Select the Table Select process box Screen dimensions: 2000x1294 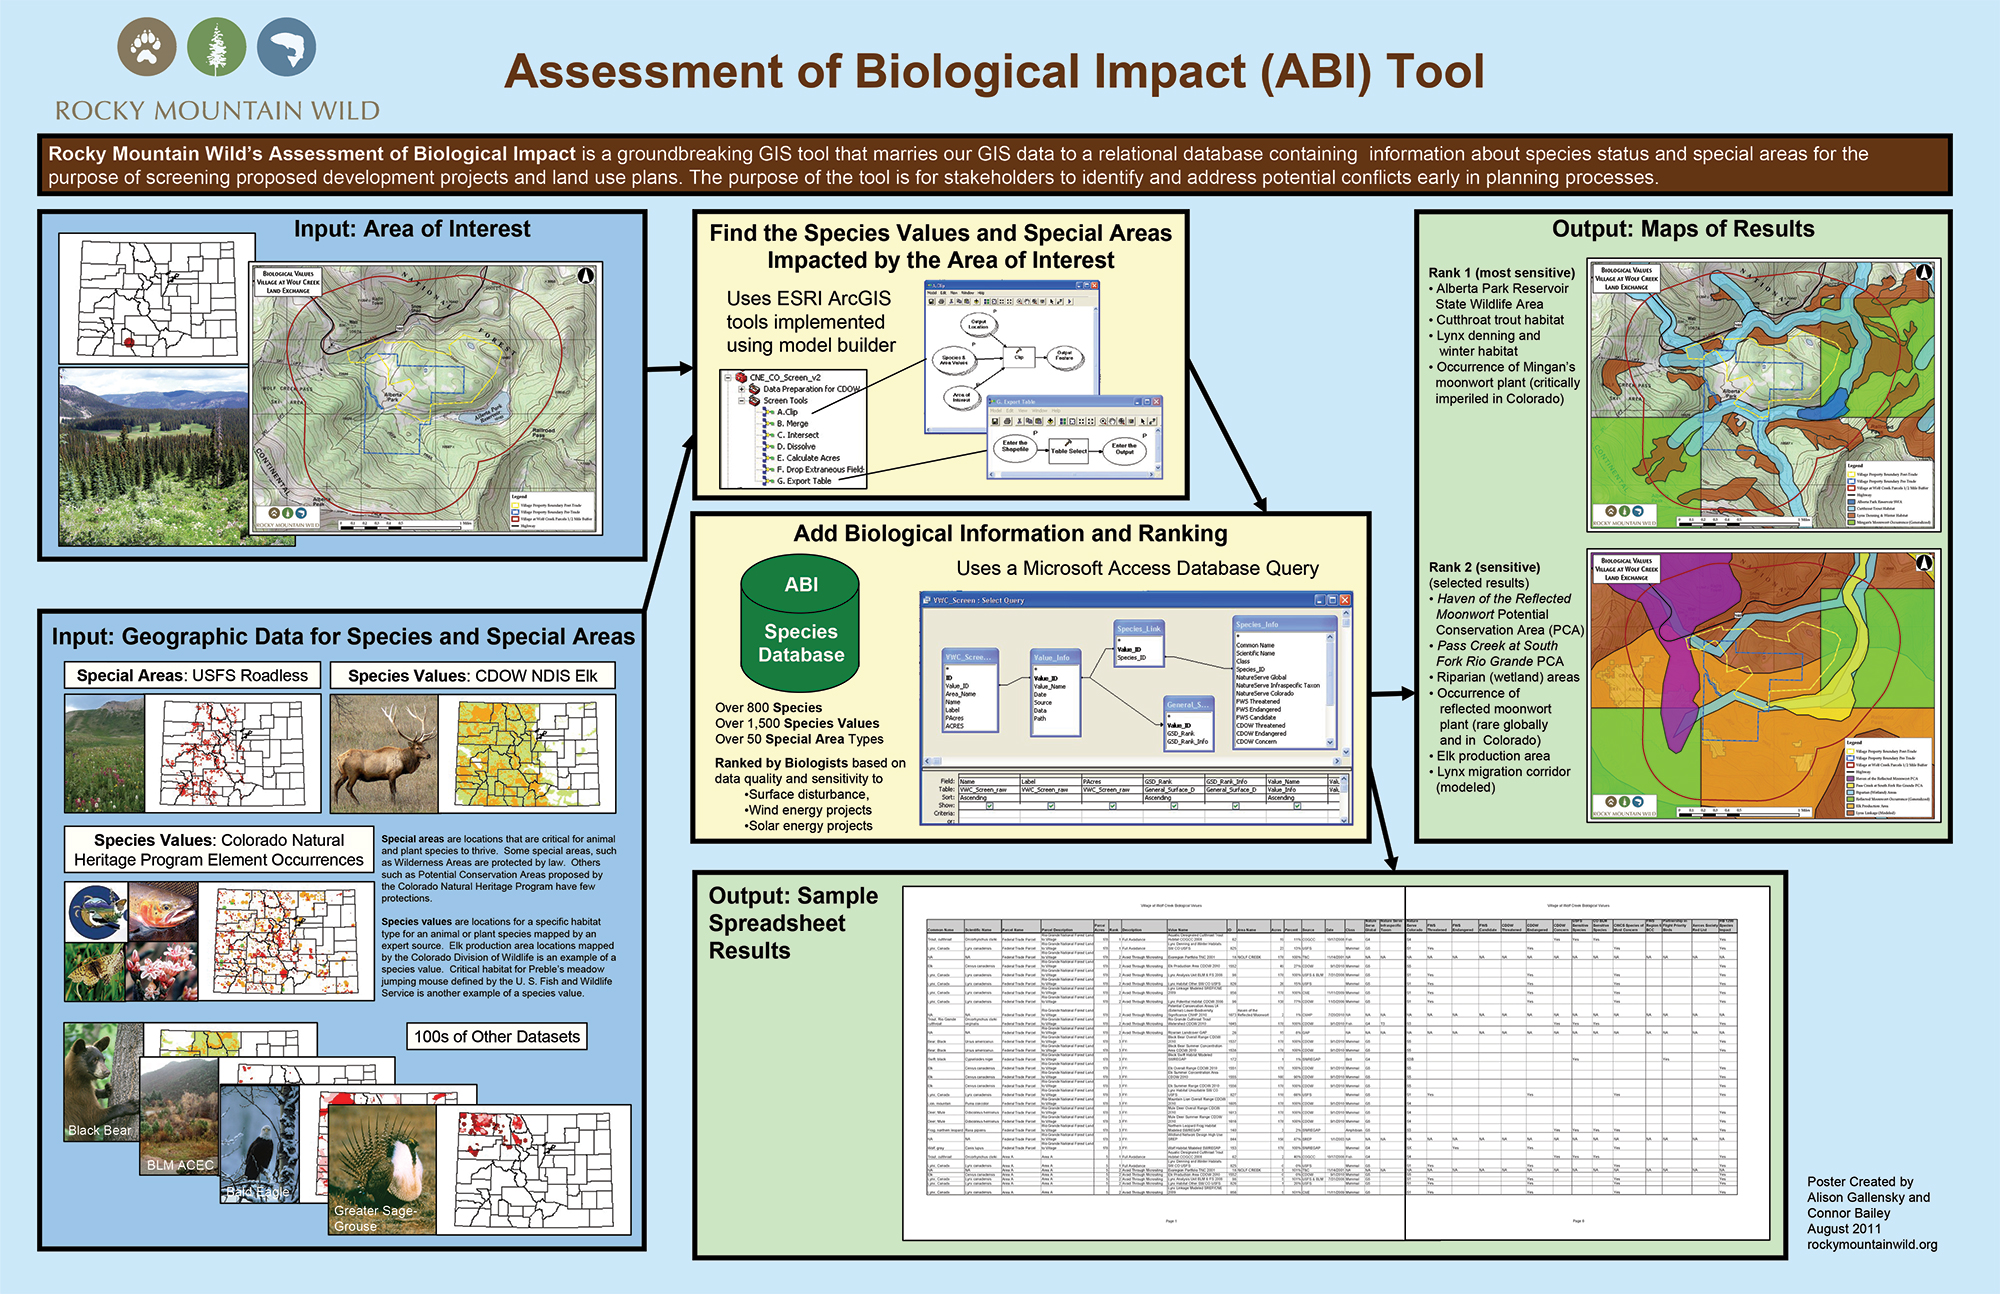point(1069,453)
